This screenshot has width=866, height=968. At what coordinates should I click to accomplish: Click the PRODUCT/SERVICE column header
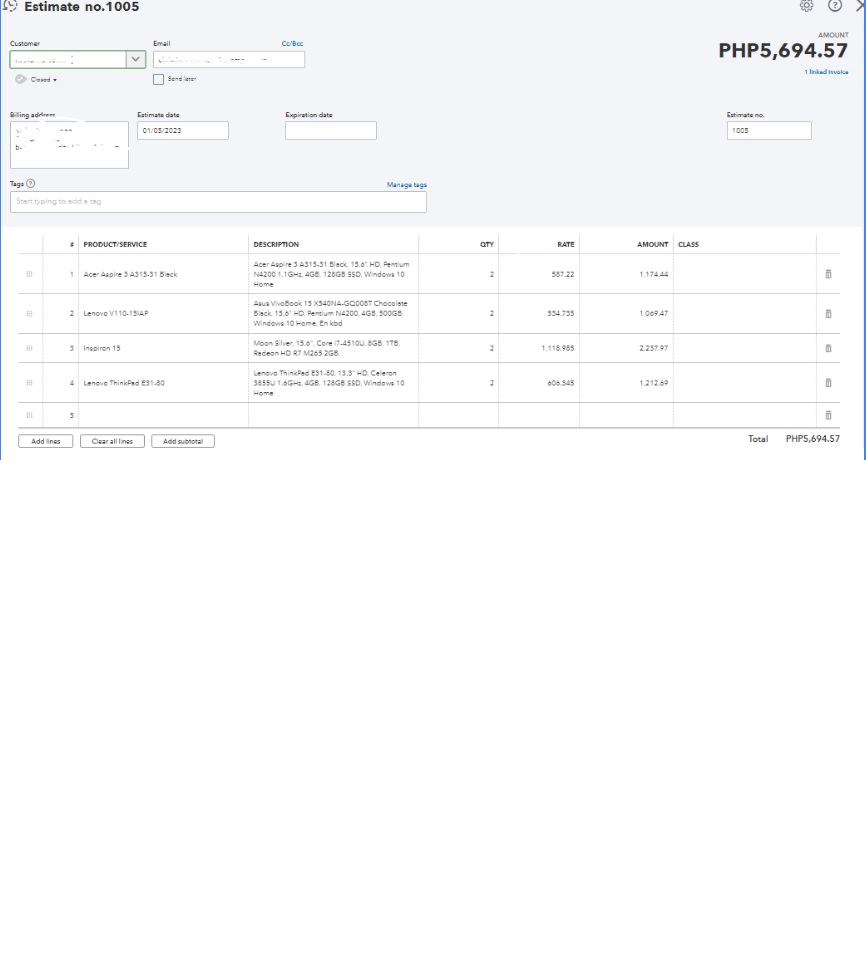pyautogui.click(x=115, y=244)
